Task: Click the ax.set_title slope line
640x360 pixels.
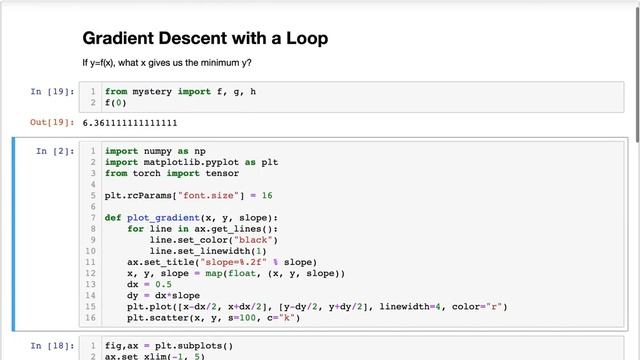Action: click(x=222, y=262)
